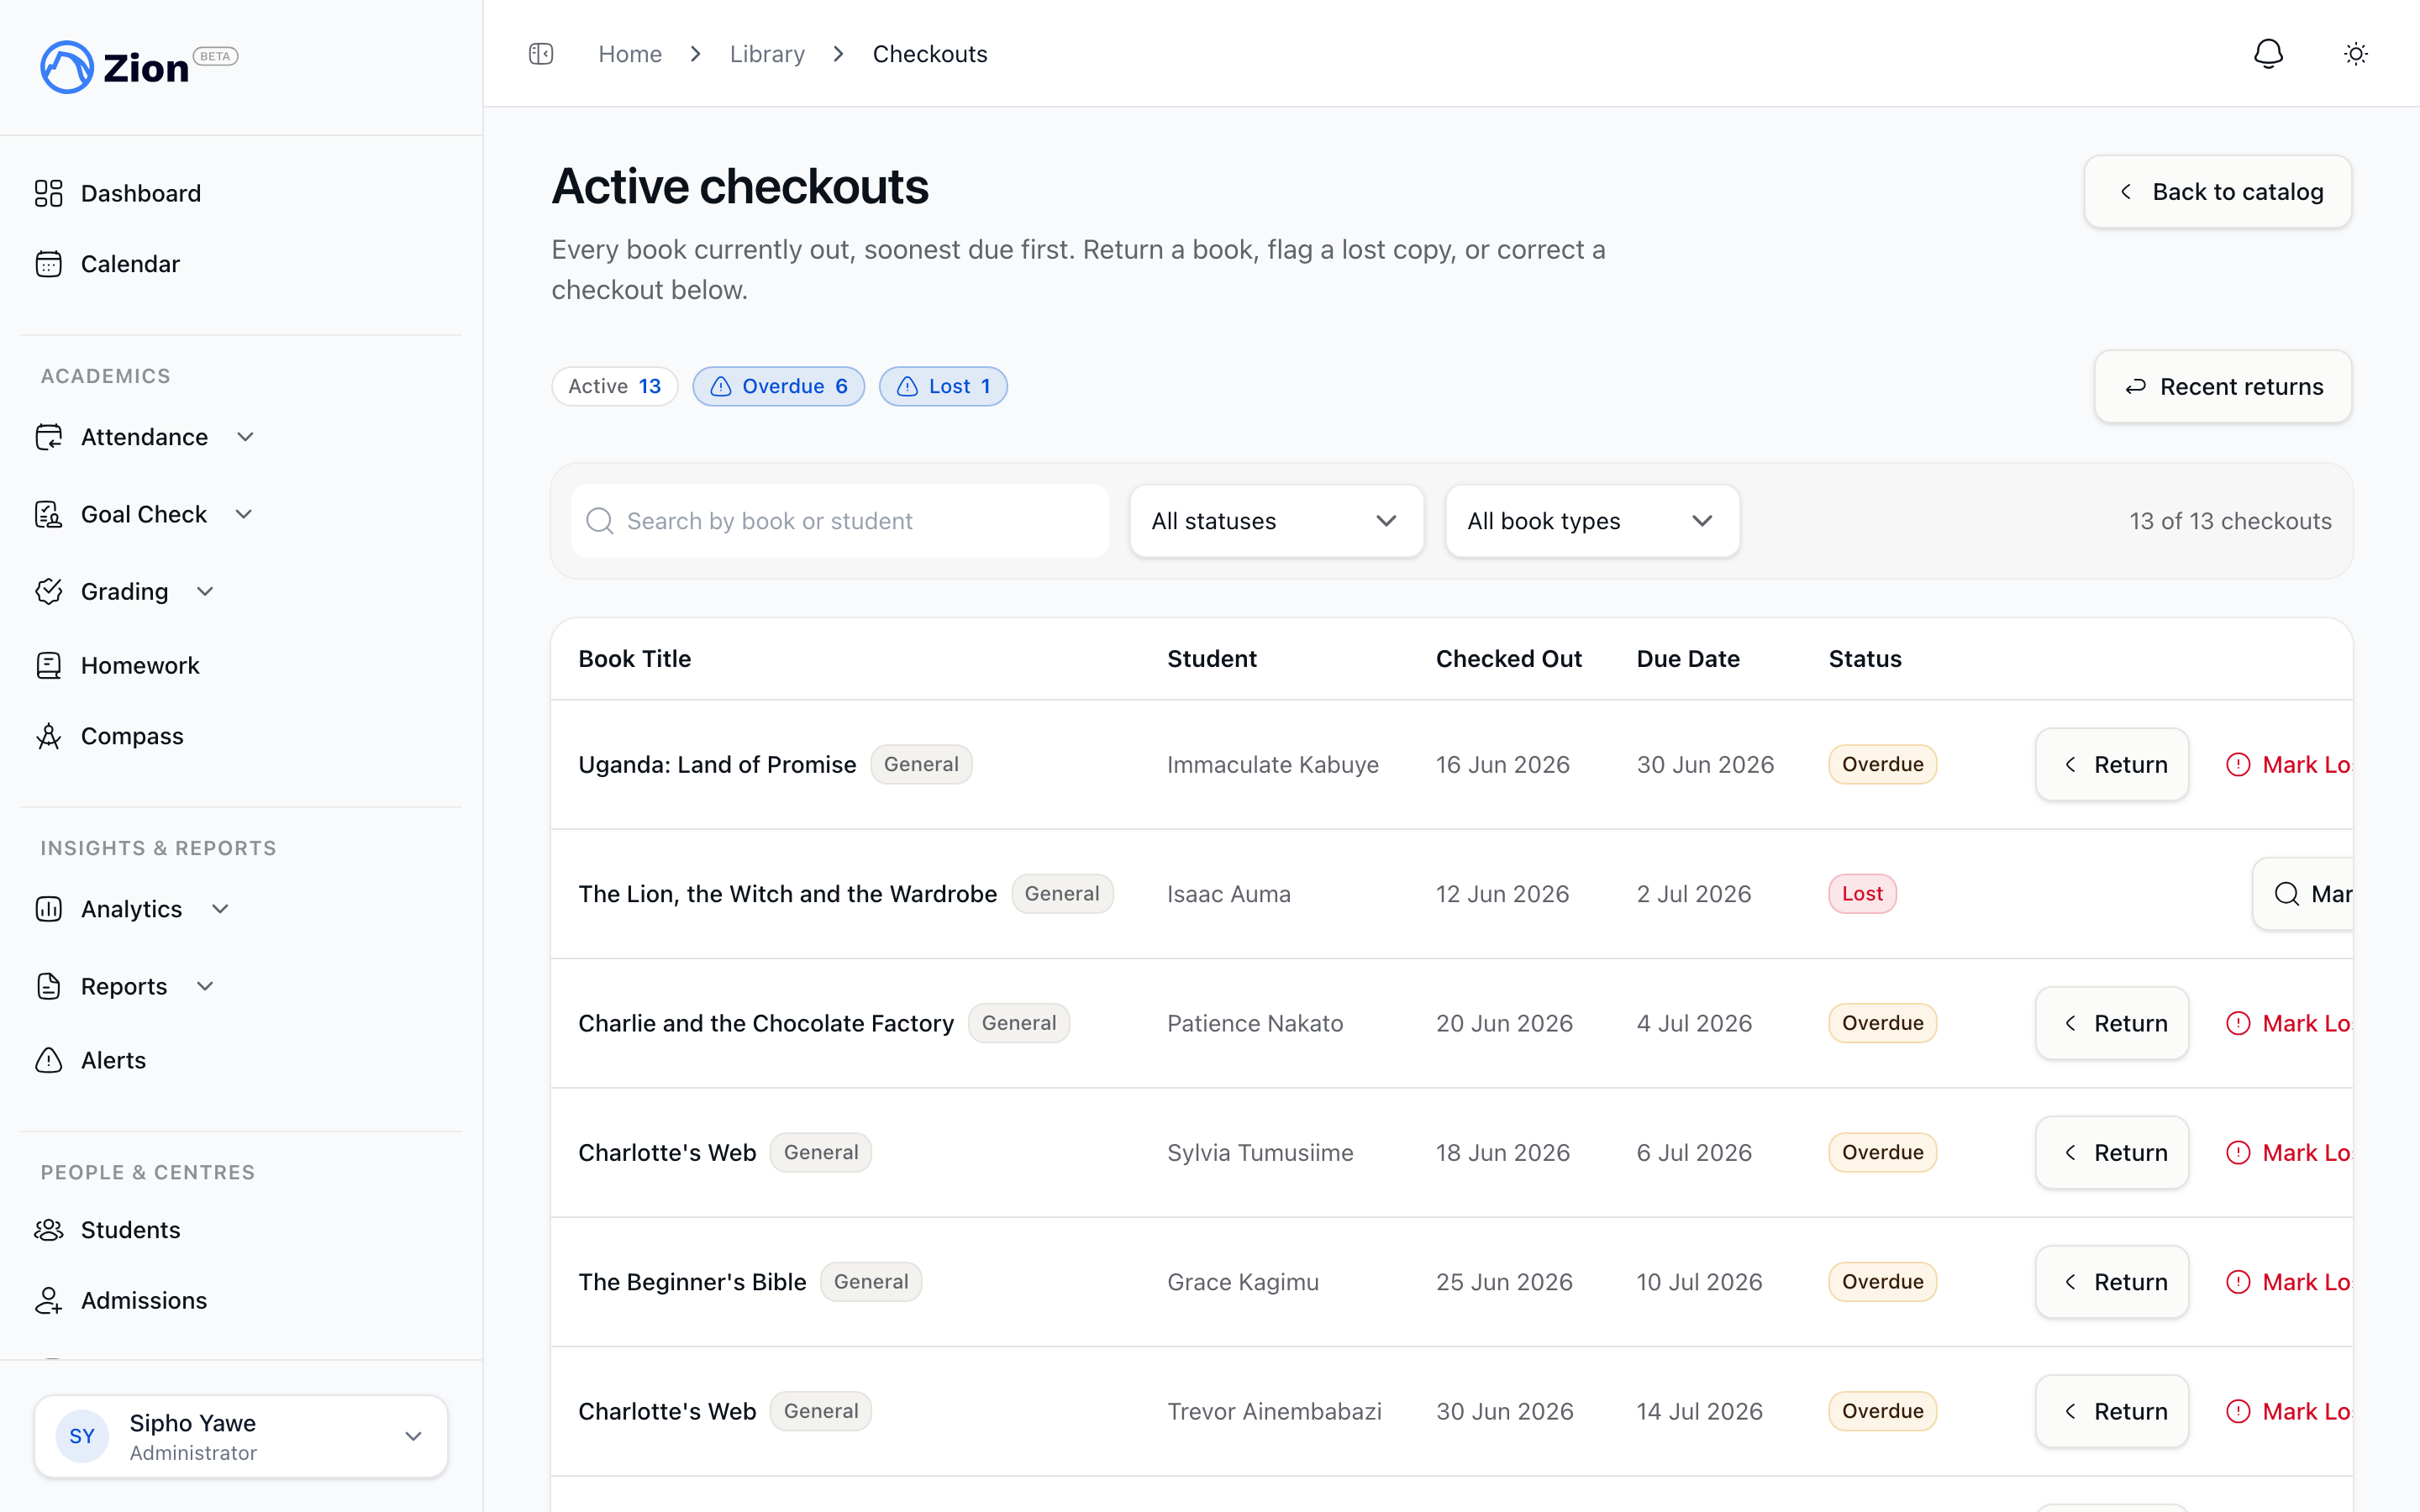Expand the Goal Check chevron

click(244, 514)
